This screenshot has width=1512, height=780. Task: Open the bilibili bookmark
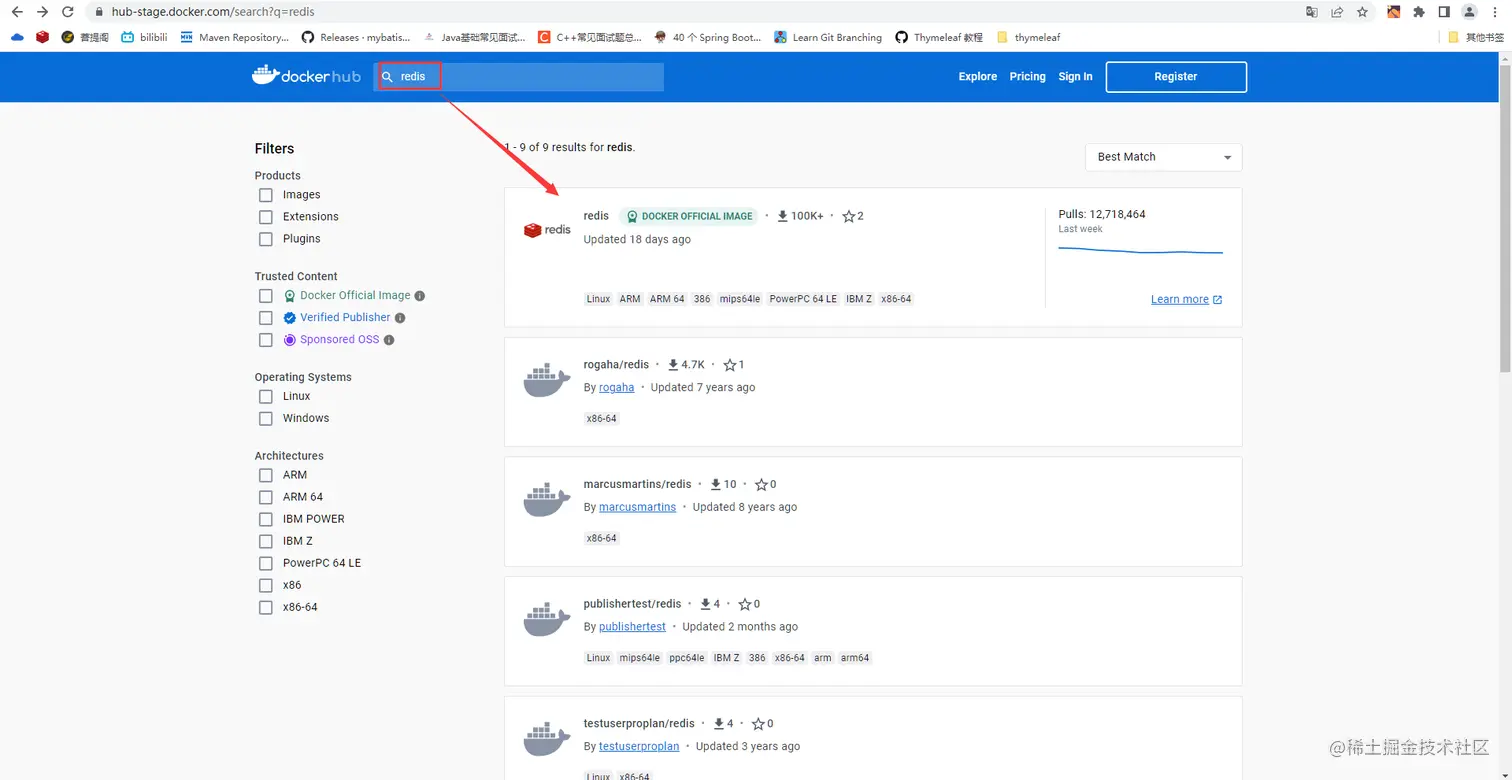point(144,37)
